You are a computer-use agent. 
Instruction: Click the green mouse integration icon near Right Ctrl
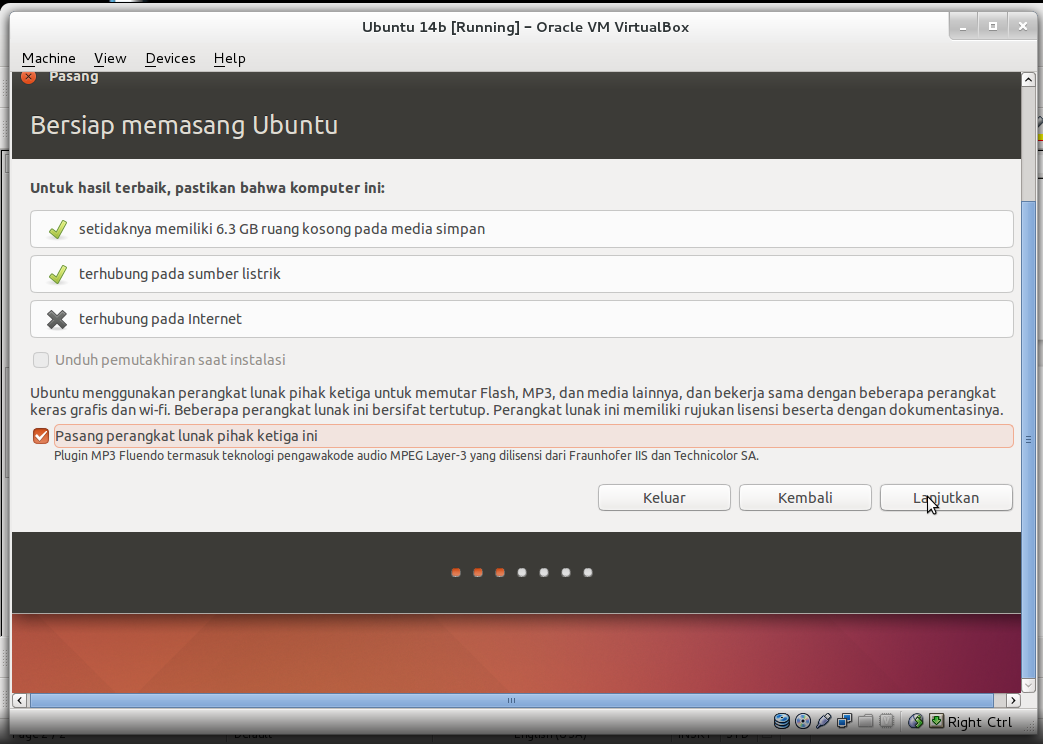tap(938, 720)
